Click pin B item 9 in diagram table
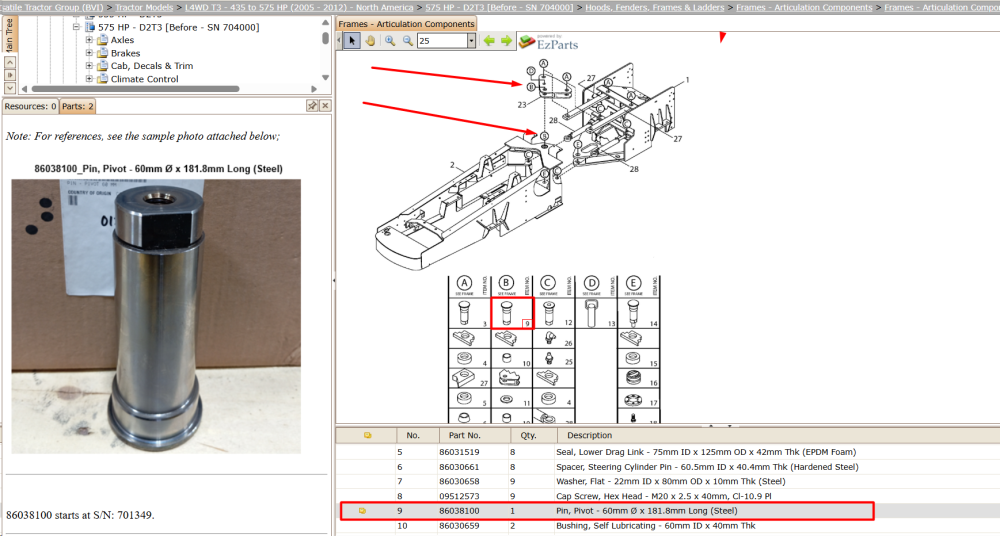Image resolution: width=1000 pixels, height=536 pixels. pos(512,313)
